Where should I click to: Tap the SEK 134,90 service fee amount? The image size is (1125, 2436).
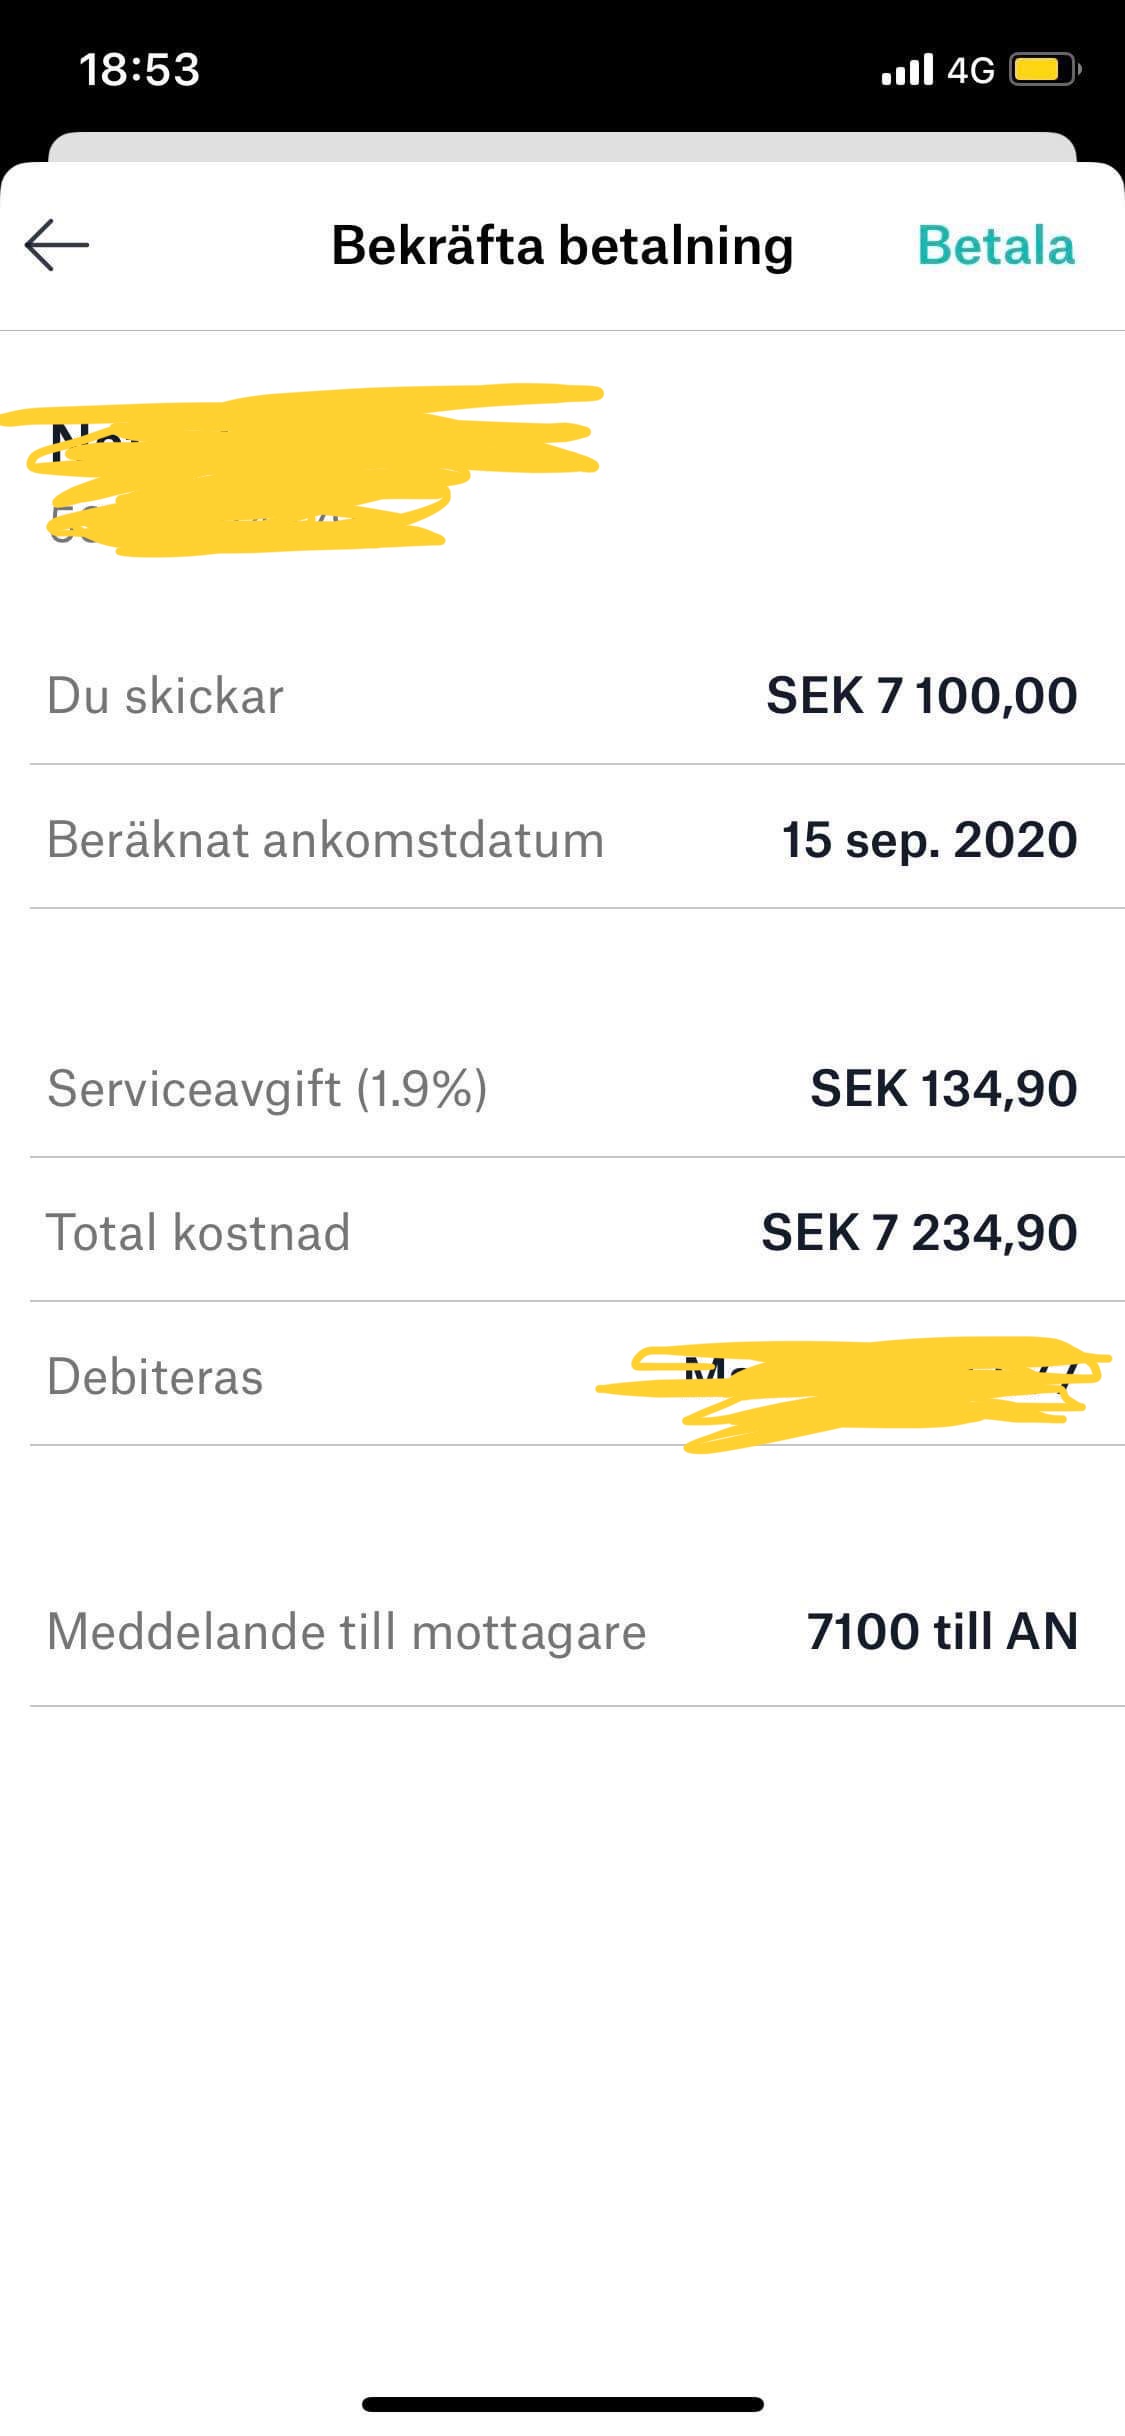pos(943,1089)
